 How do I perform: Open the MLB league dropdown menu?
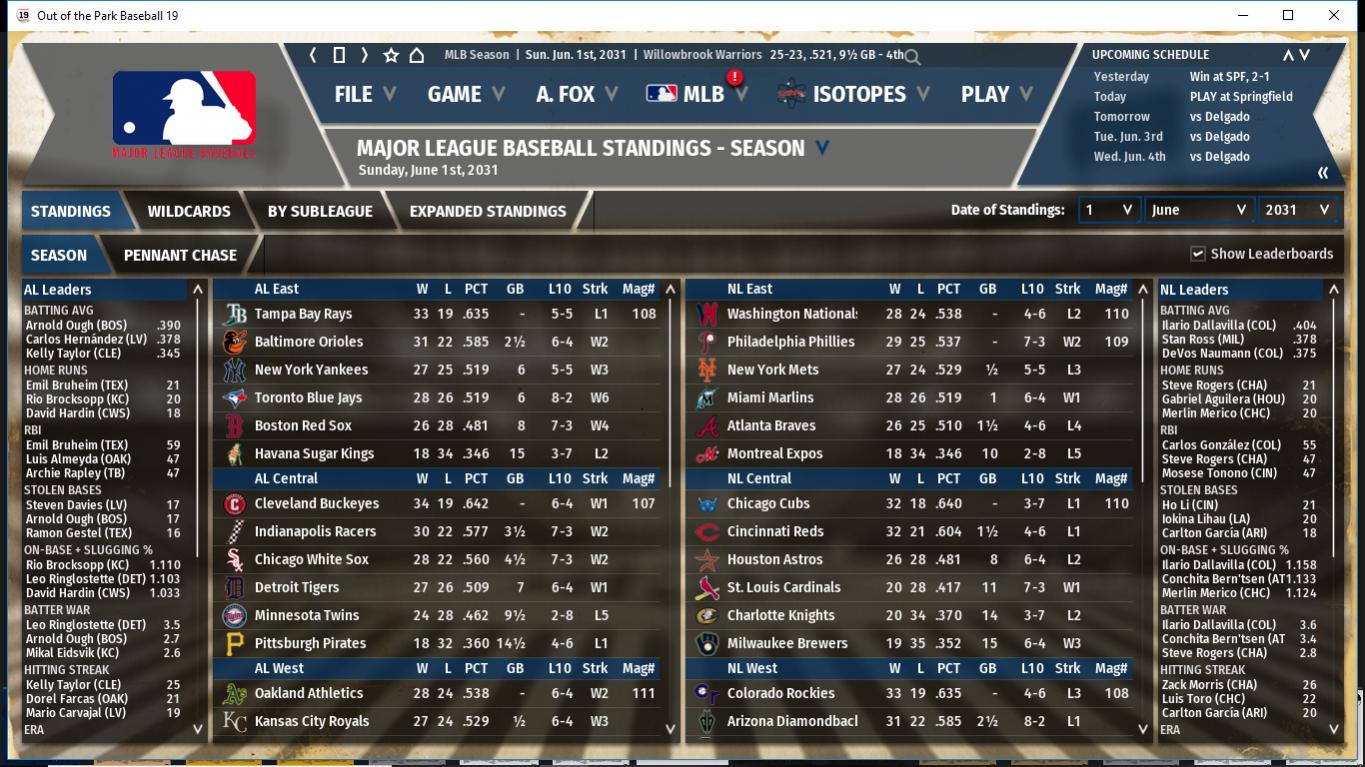[697, 94]
